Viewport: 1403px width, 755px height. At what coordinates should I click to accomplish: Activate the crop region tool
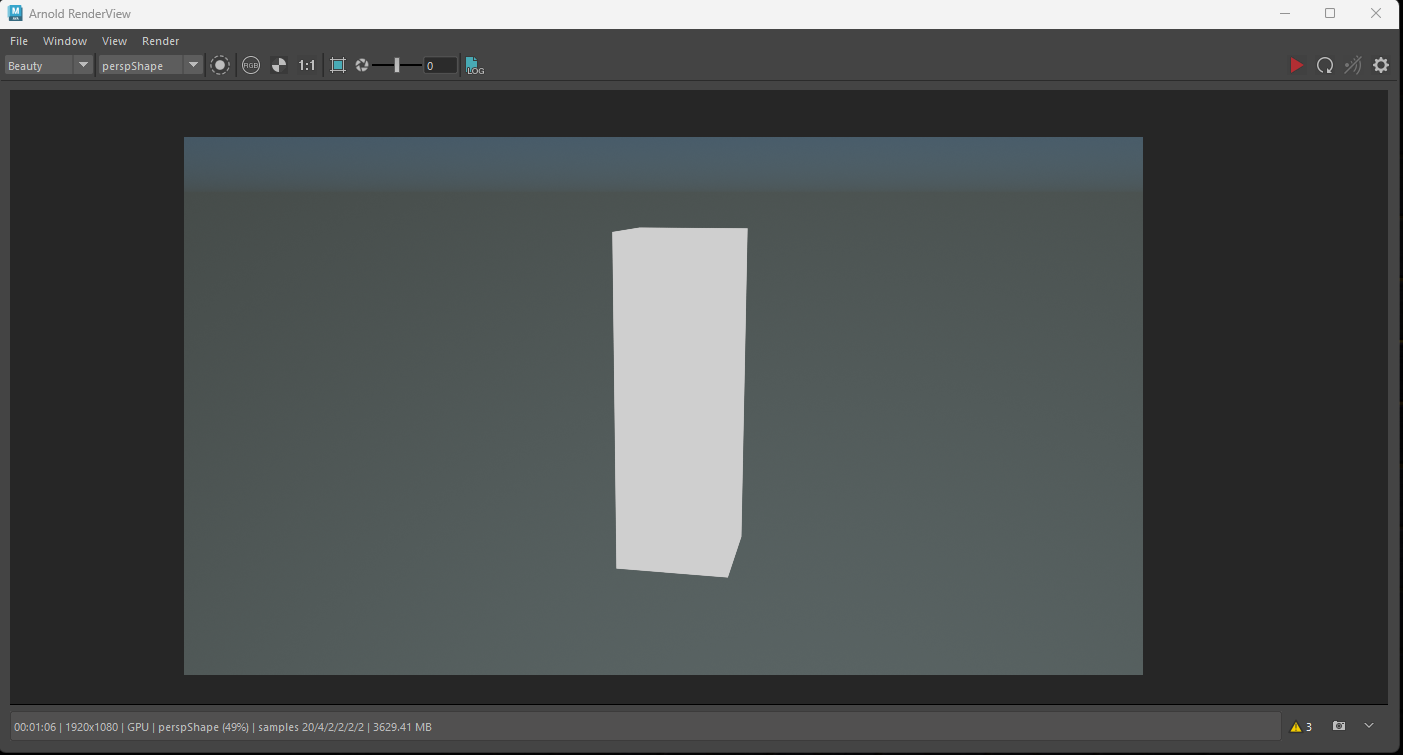[x=337, y=64]
